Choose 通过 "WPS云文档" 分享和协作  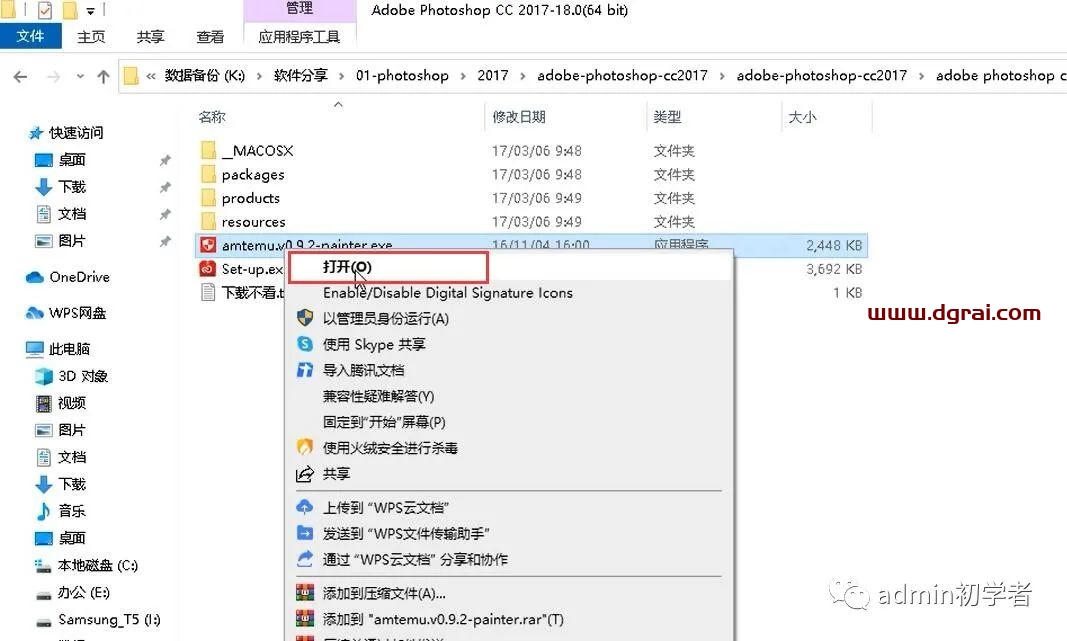pos(414,559)
